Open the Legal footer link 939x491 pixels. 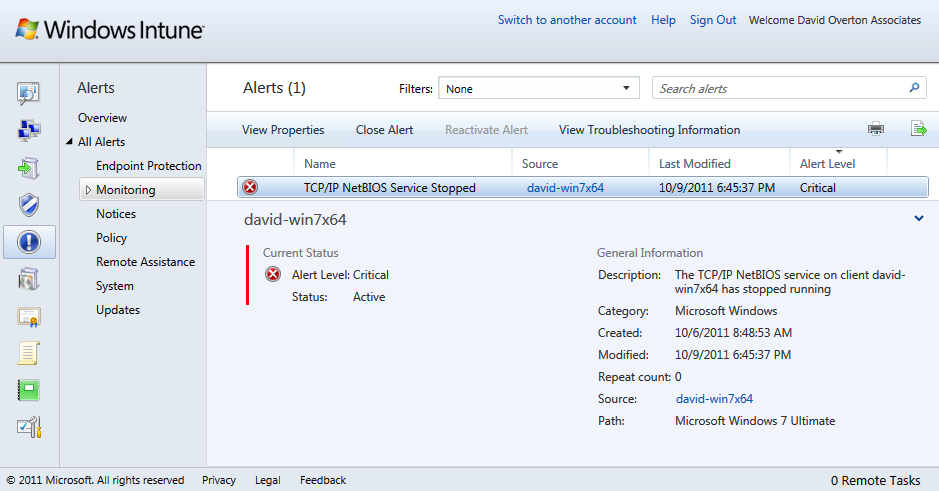[x=267, y=480]
